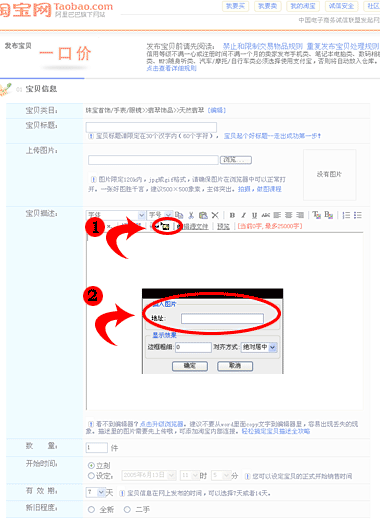
Task: Open the minute dropdown before 分
Action: coord(221,475)
